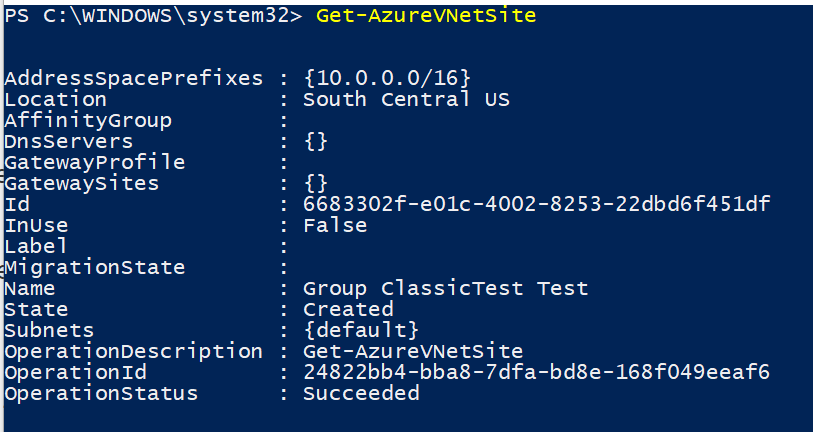Click the Location property label

pos(55,99)
